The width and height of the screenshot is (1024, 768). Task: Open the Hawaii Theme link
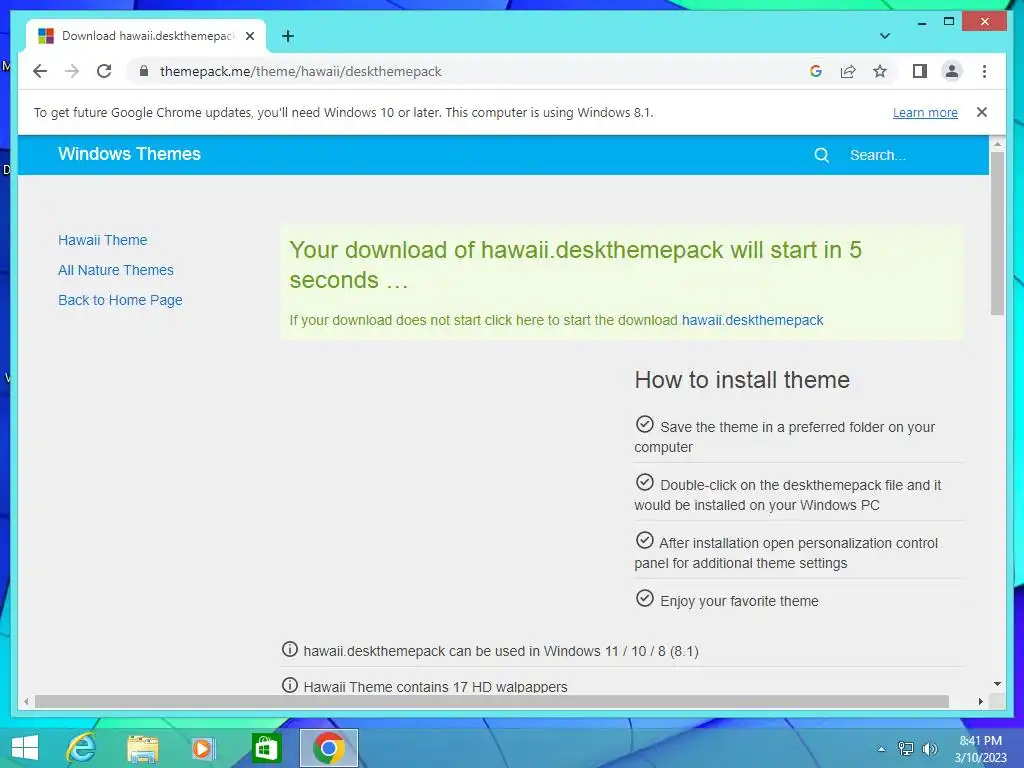(103, 240)
